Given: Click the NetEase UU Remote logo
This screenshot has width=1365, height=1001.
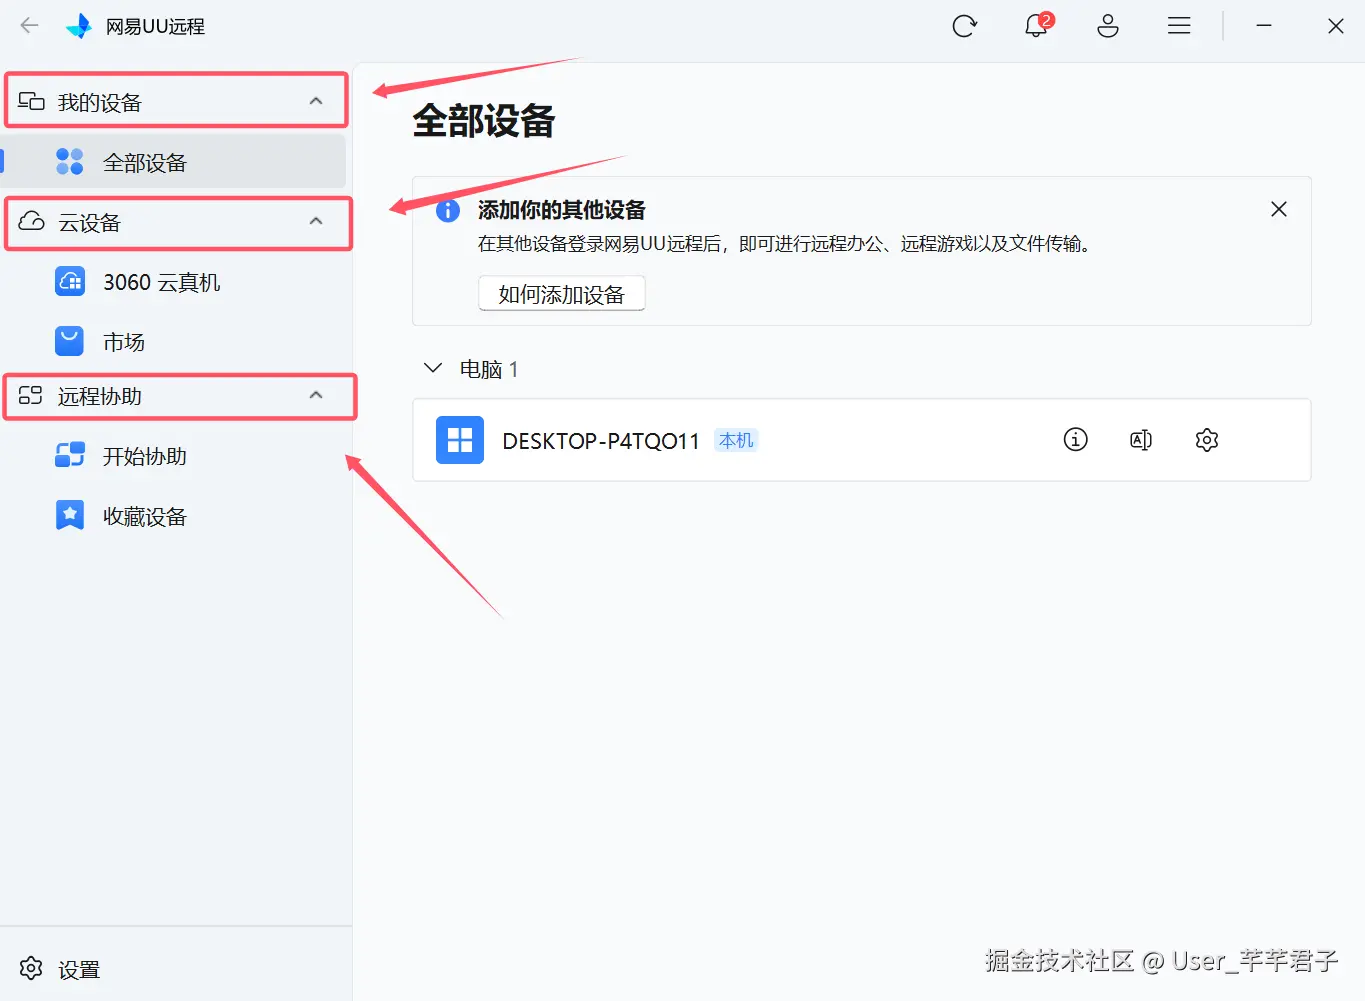Looking at the screenshot, I should coord(79,26).
